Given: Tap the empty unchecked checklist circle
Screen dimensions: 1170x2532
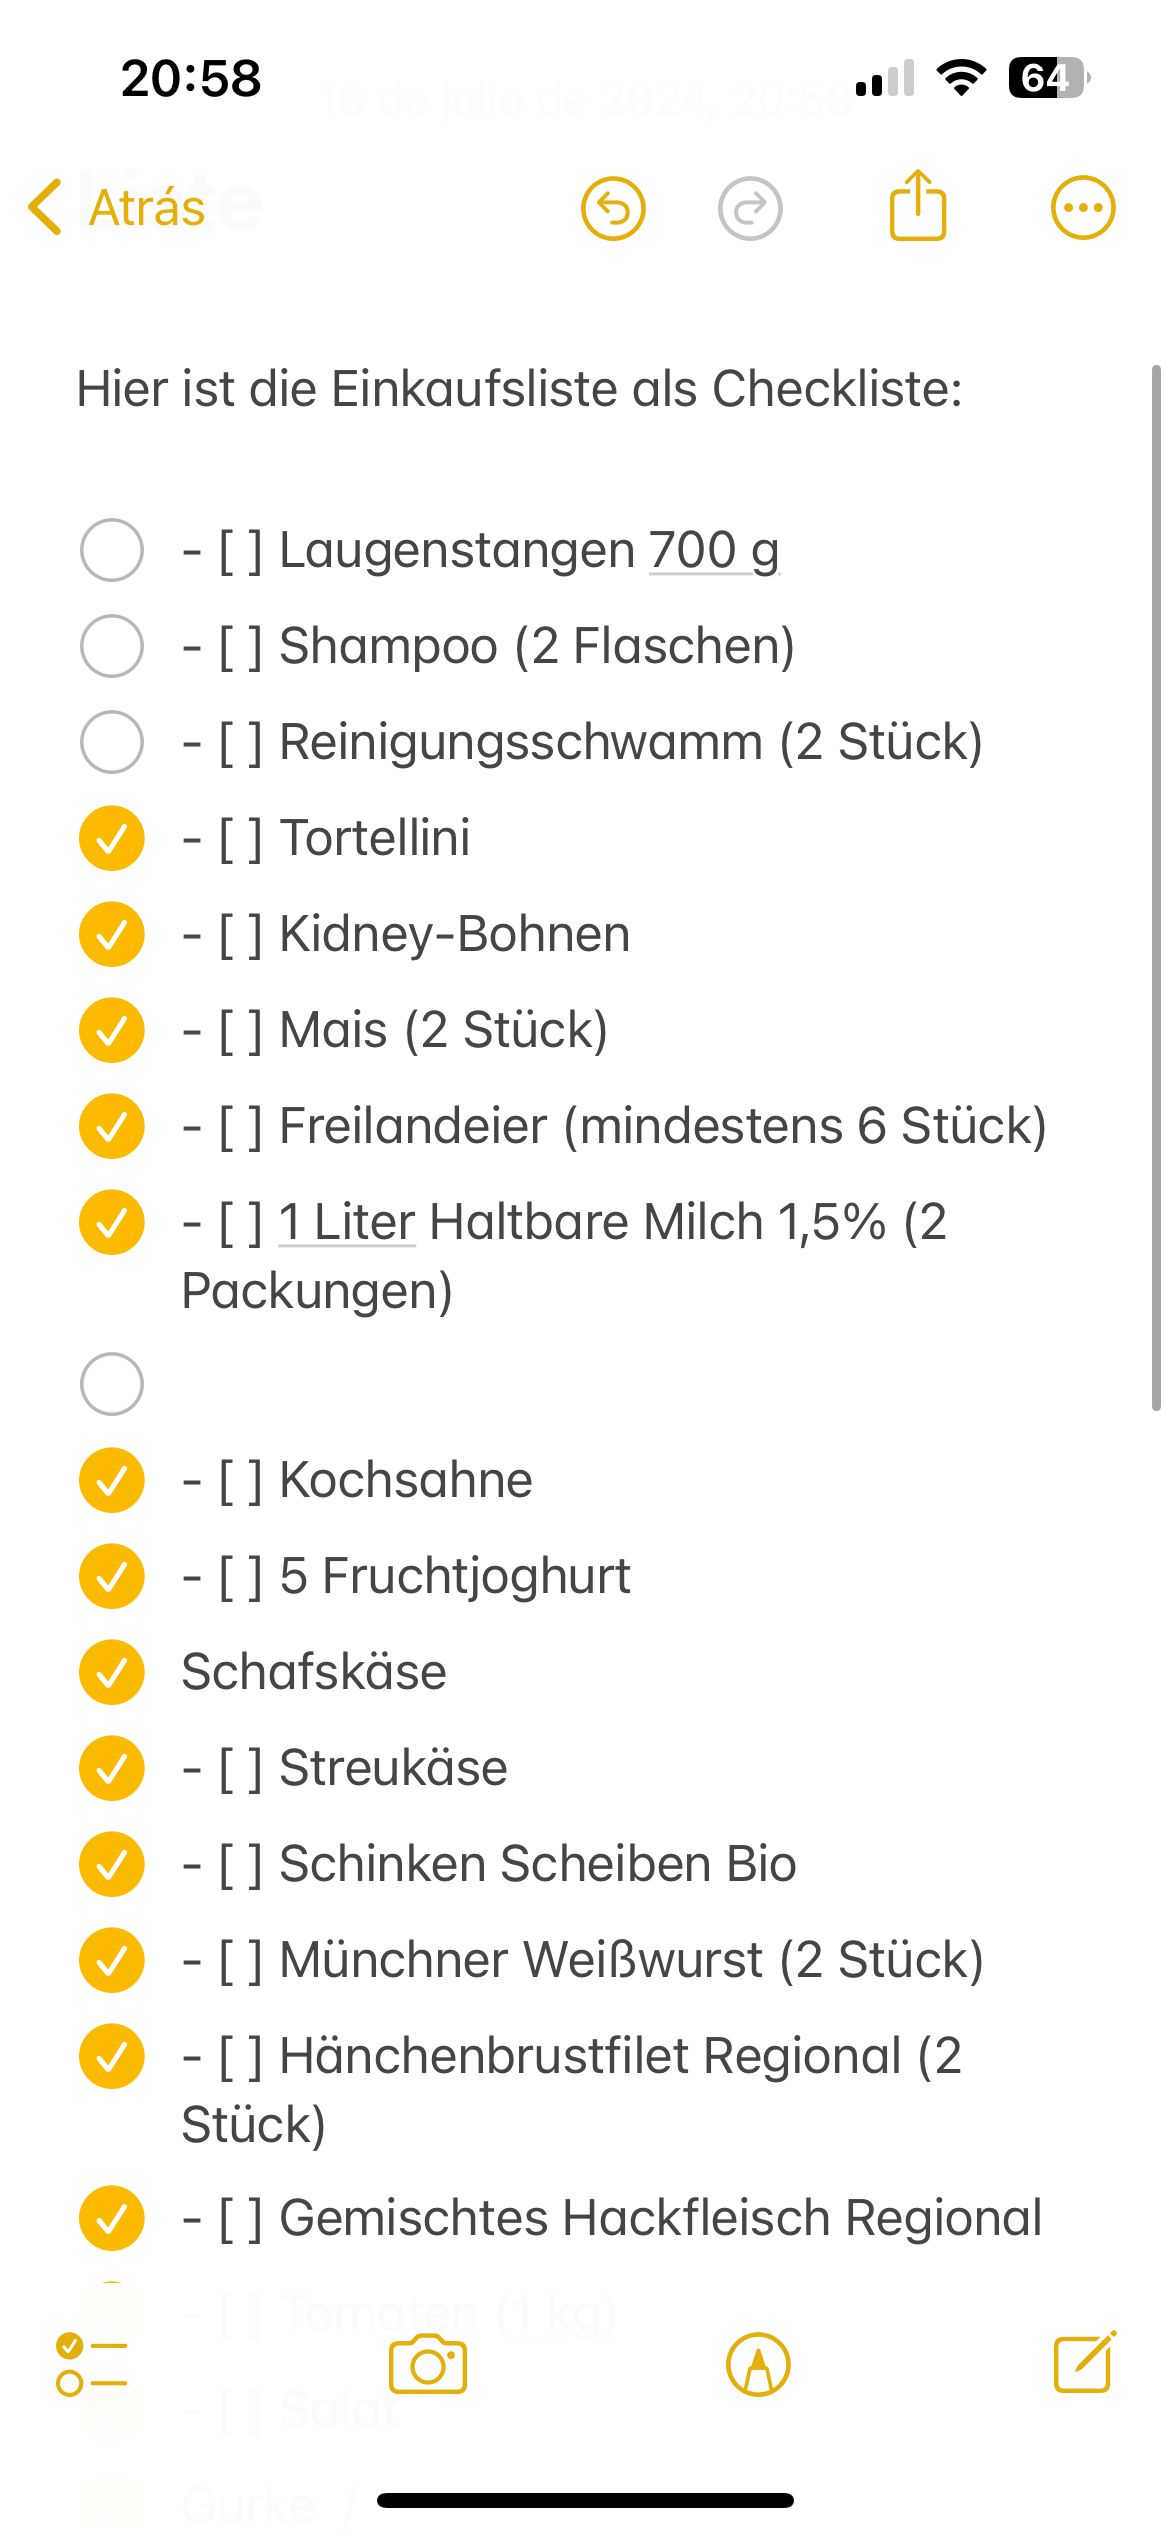Looking at the screenshot, I should 112,1384.
